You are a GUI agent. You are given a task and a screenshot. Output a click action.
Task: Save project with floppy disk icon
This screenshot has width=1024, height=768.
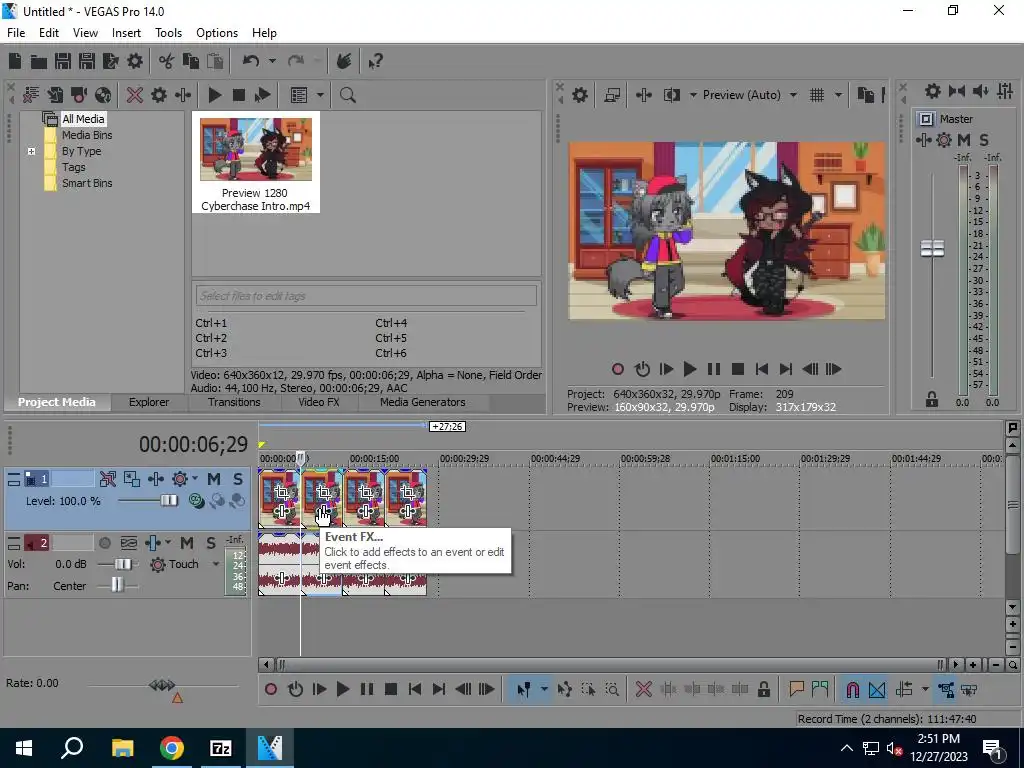[63, 61]
